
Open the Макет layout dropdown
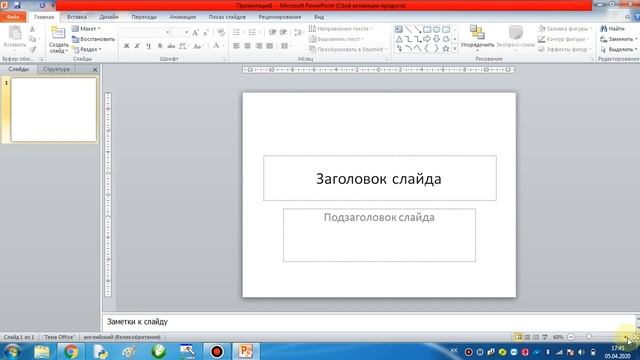[x=87, y=29]
